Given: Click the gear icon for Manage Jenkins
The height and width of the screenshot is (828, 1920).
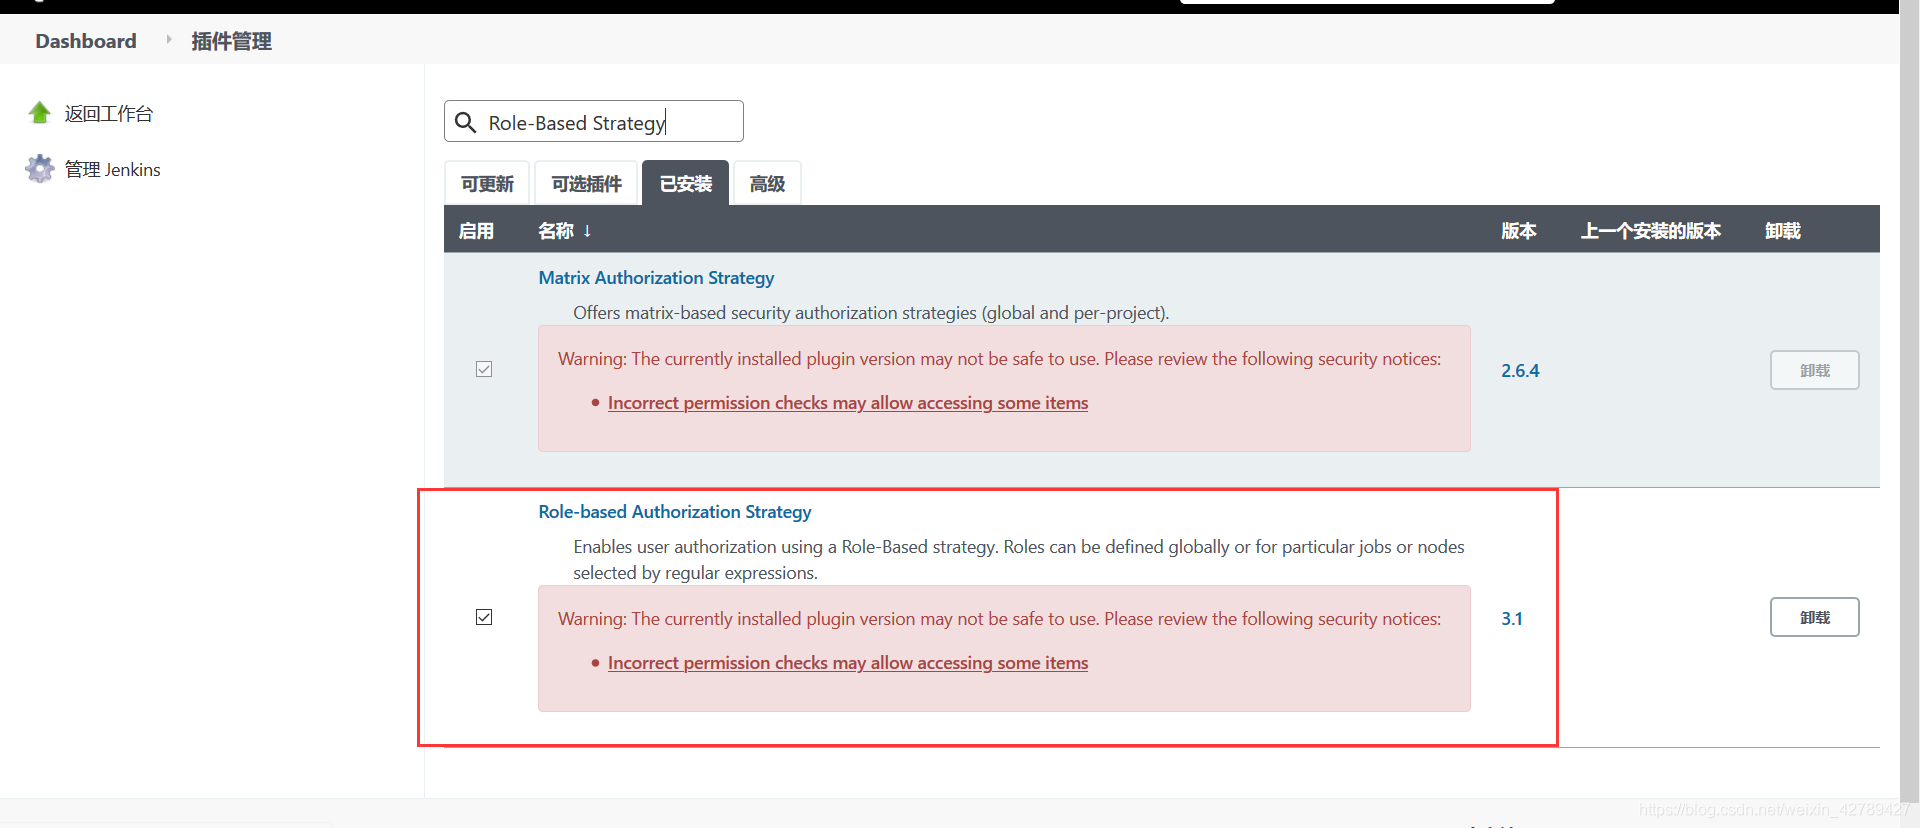Looking at the screenshot, I should [x=40, y=169].
